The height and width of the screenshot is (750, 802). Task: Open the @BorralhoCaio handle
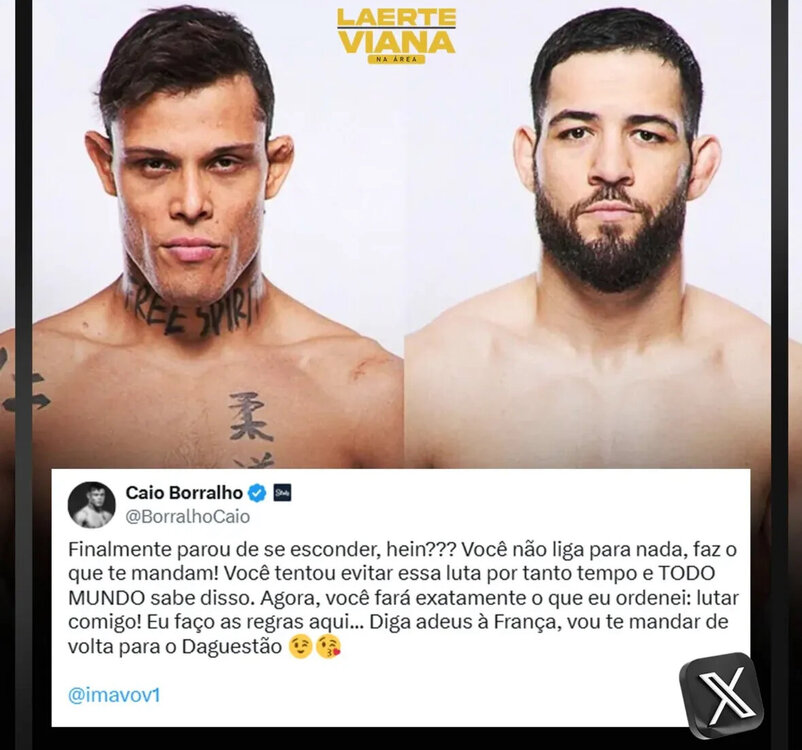188,517
